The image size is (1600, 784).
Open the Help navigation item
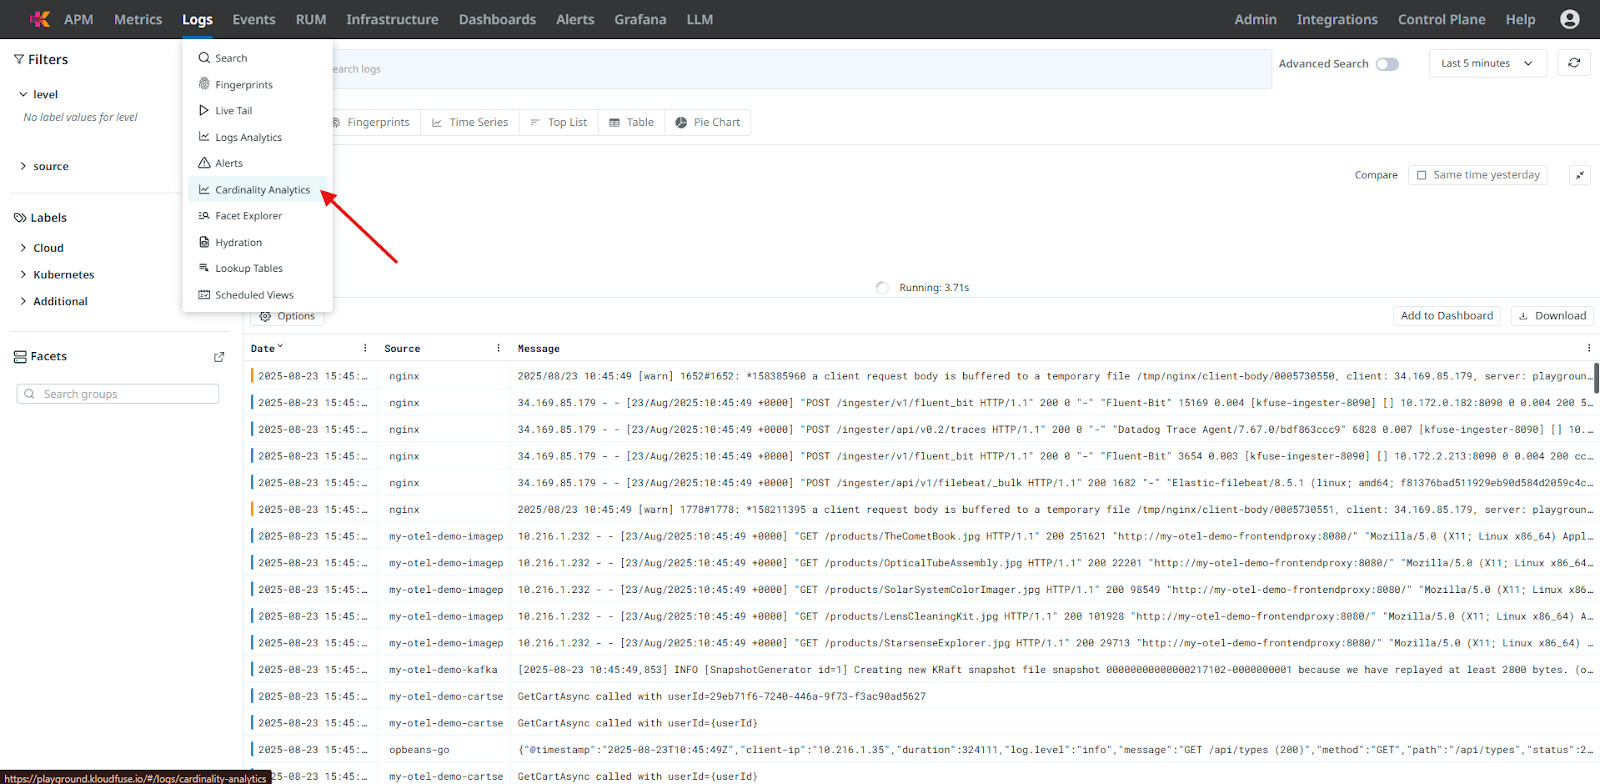pyautogui.click(x=1520, y=19)
